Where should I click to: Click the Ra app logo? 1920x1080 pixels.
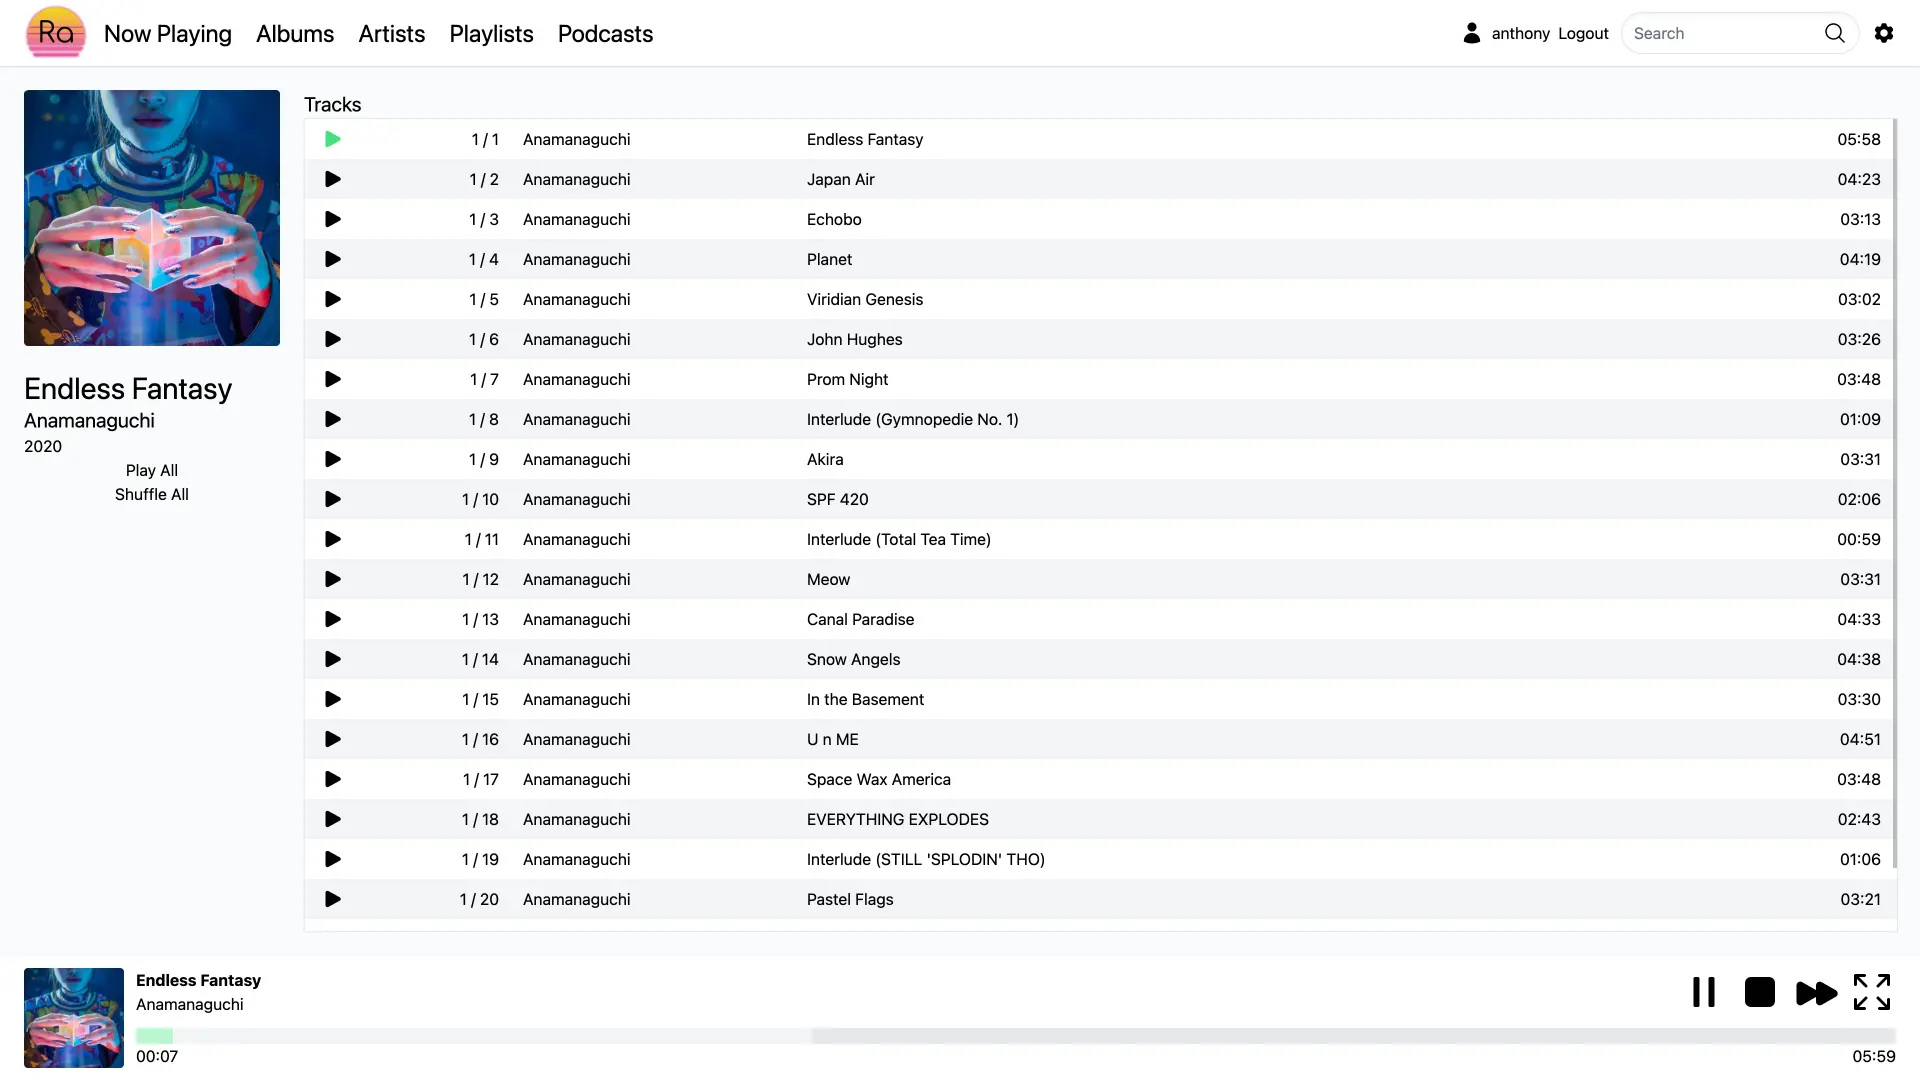(x=55, y=32)
